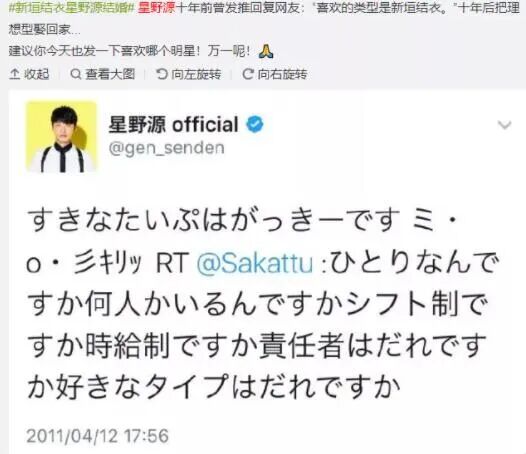Choose 向右旋转 to rotate image right
The height and width of the screenshot is (454, 526).
pyautogui.click(x=282, y=74)
